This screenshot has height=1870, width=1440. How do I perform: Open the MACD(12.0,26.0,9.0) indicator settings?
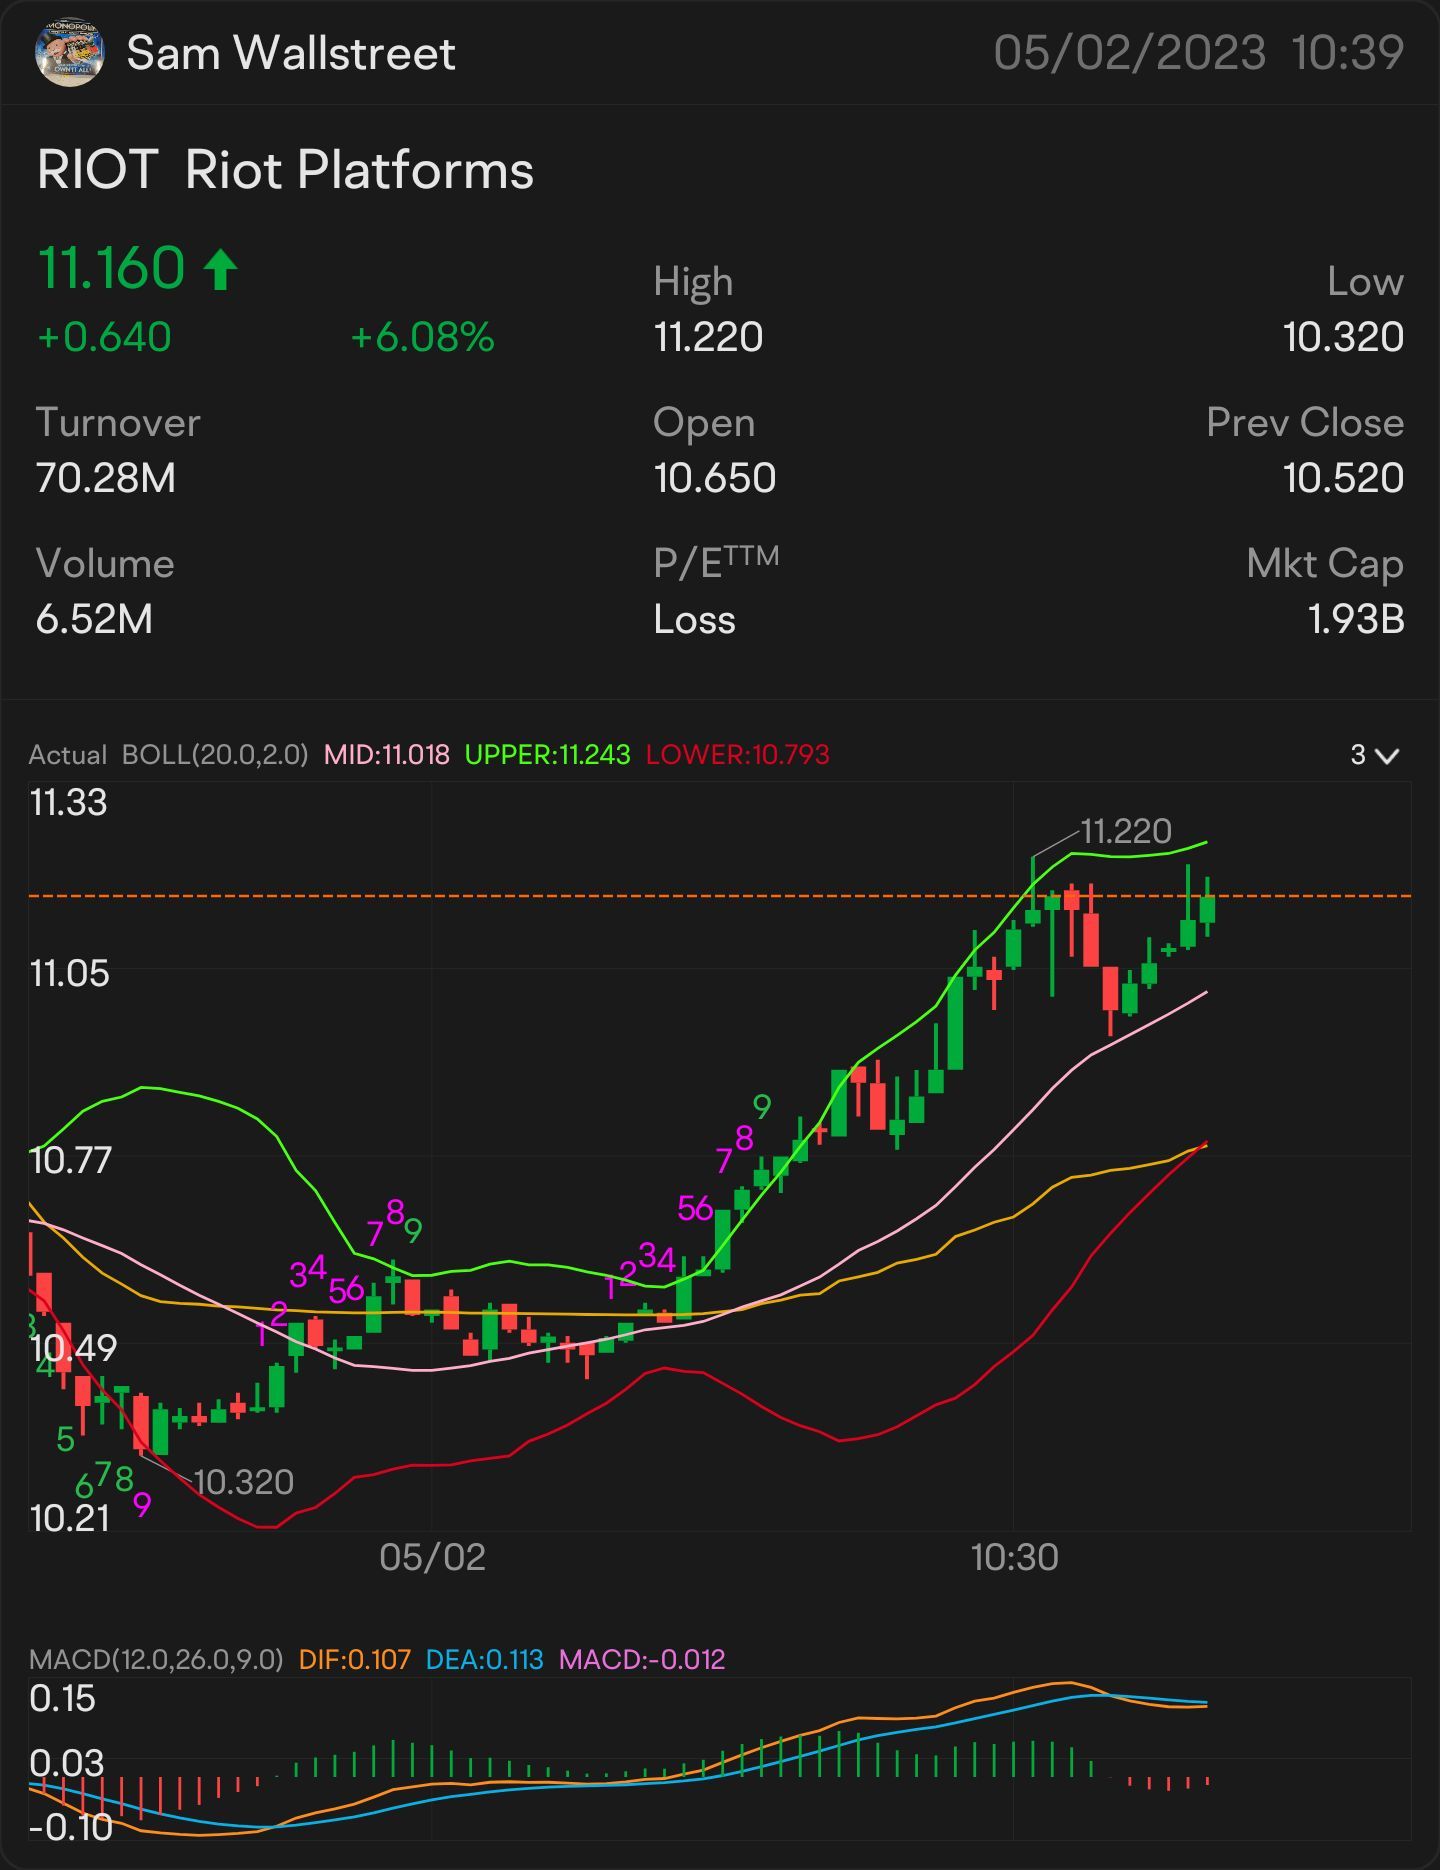[x=156, y=1660]
